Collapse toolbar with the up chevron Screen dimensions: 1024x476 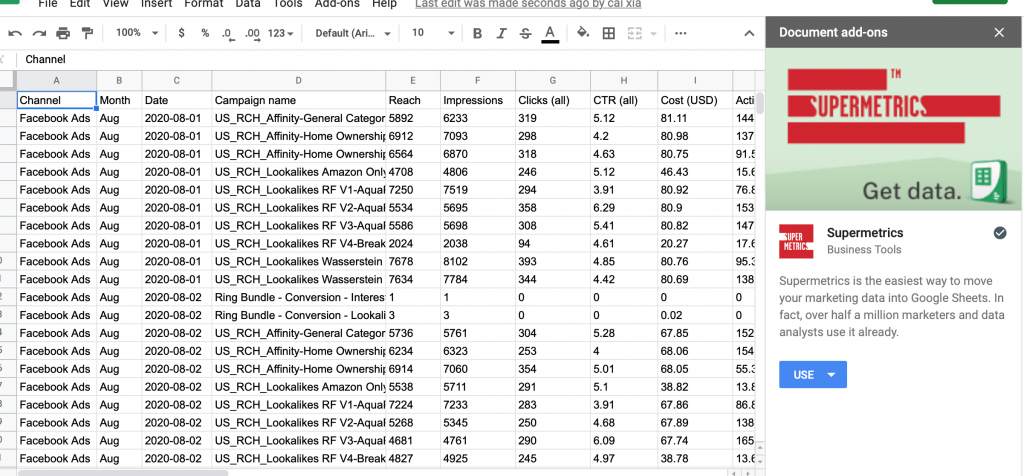click(x=750, y=33)
